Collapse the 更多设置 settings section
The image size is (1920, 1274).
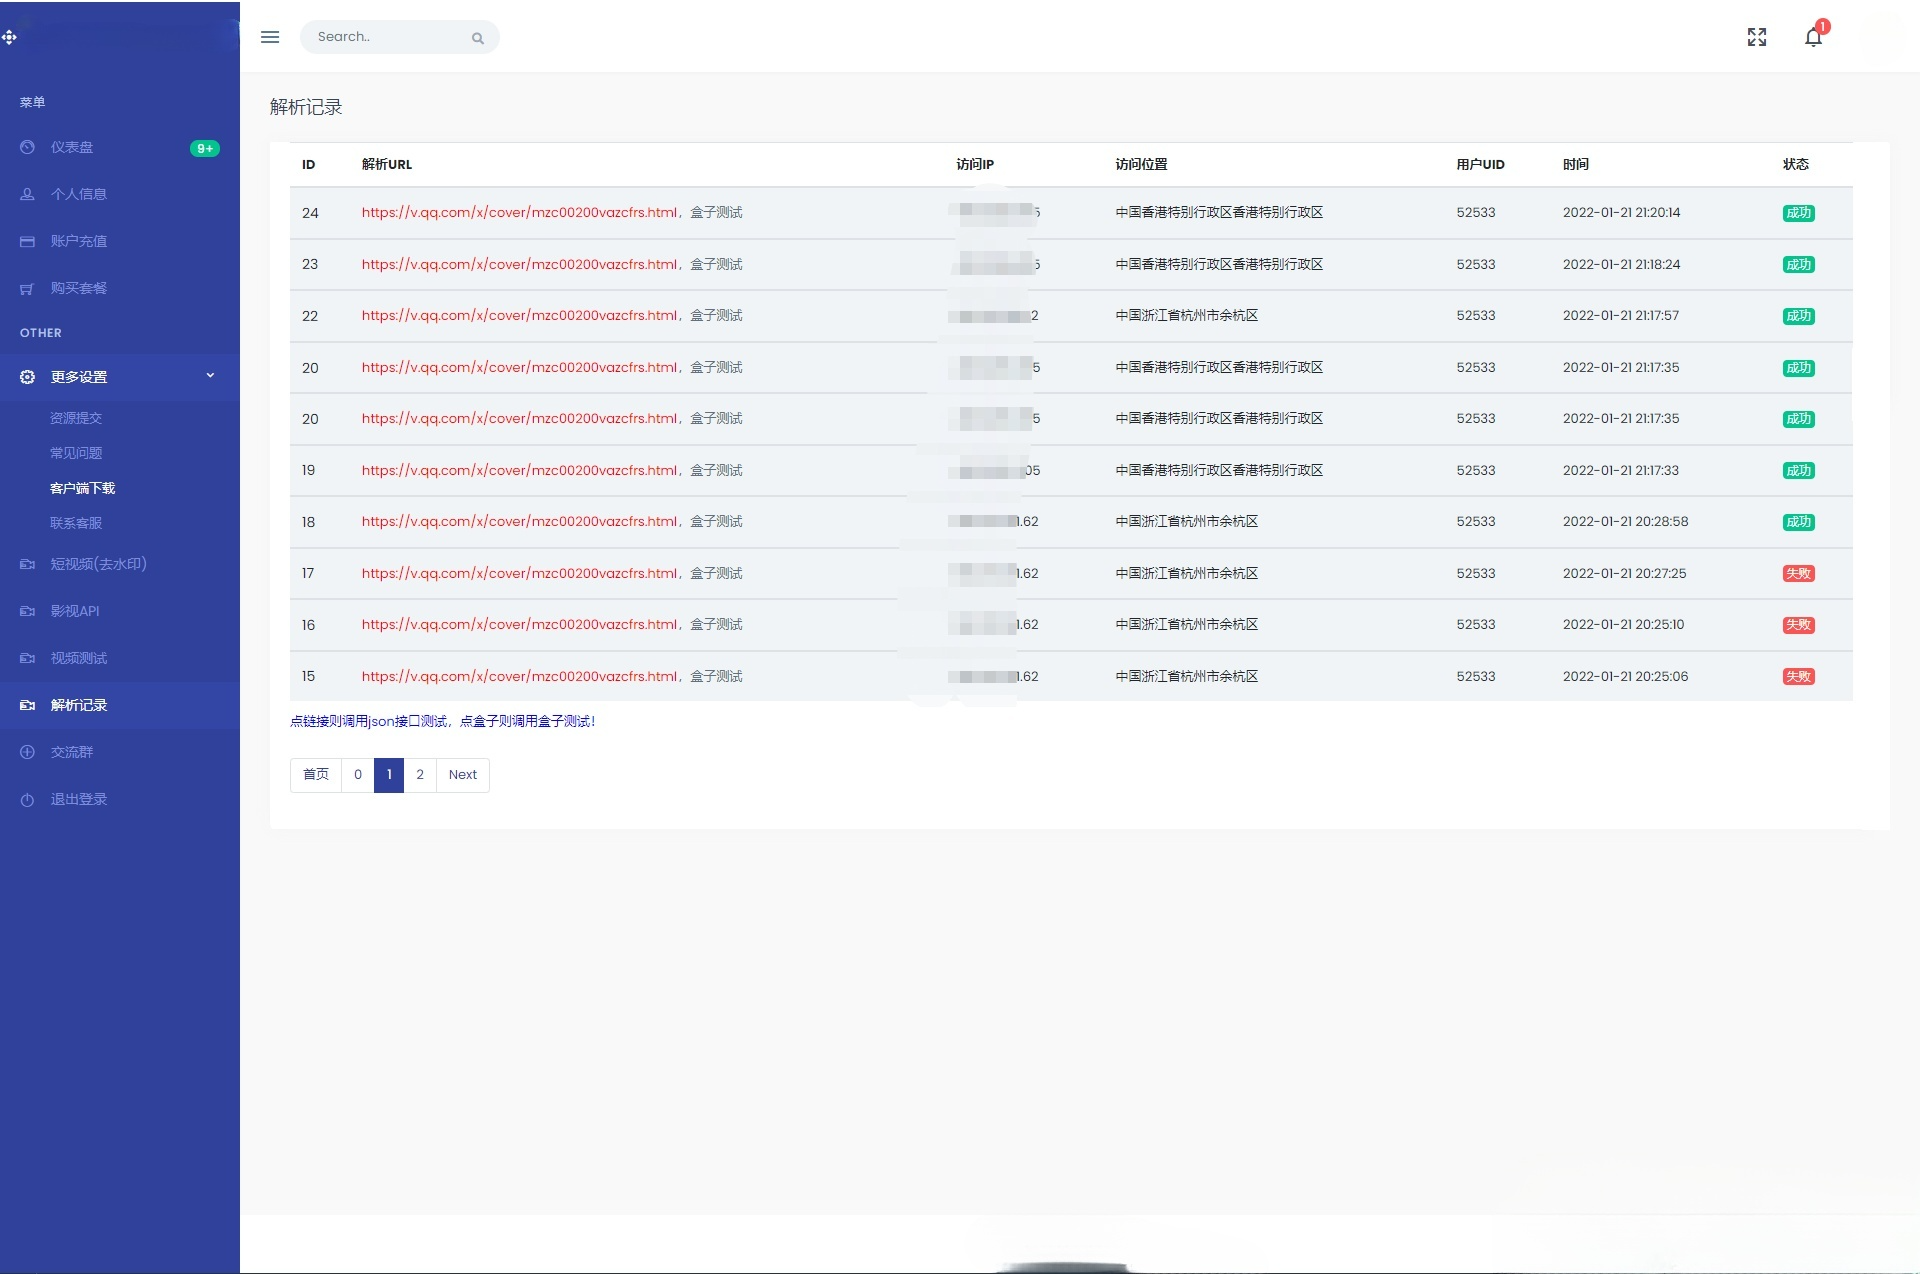(x=80, y=377)
